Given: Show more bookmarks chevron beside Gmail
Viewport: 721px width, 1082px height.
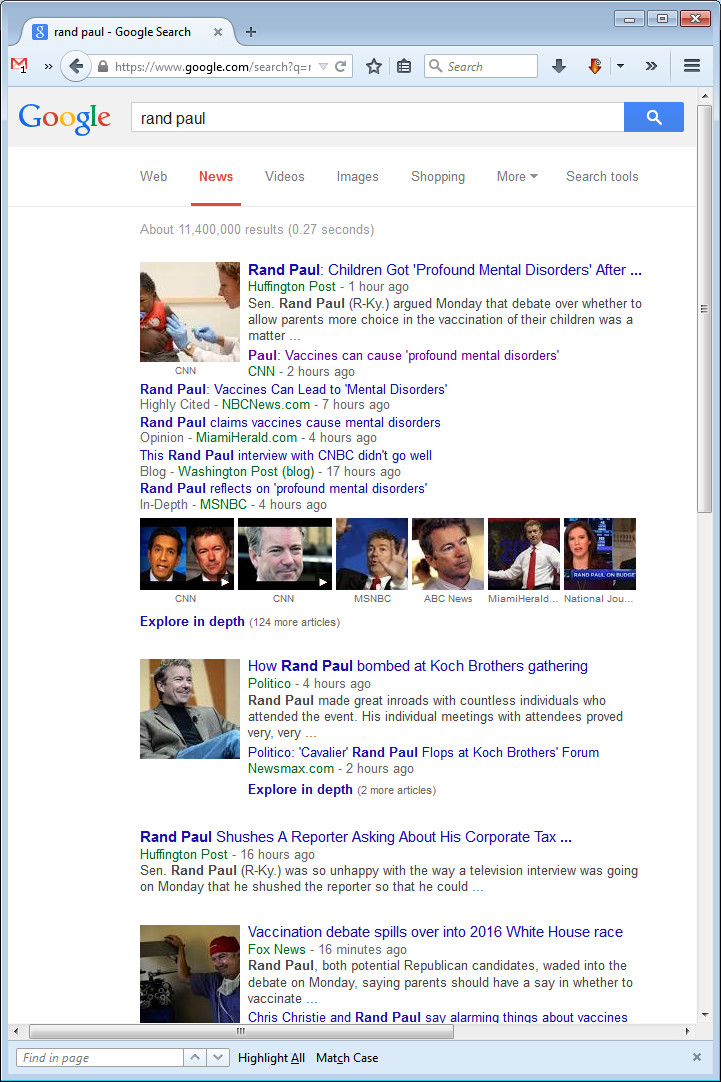Looking at the screenshot, I should click(48, 66).
